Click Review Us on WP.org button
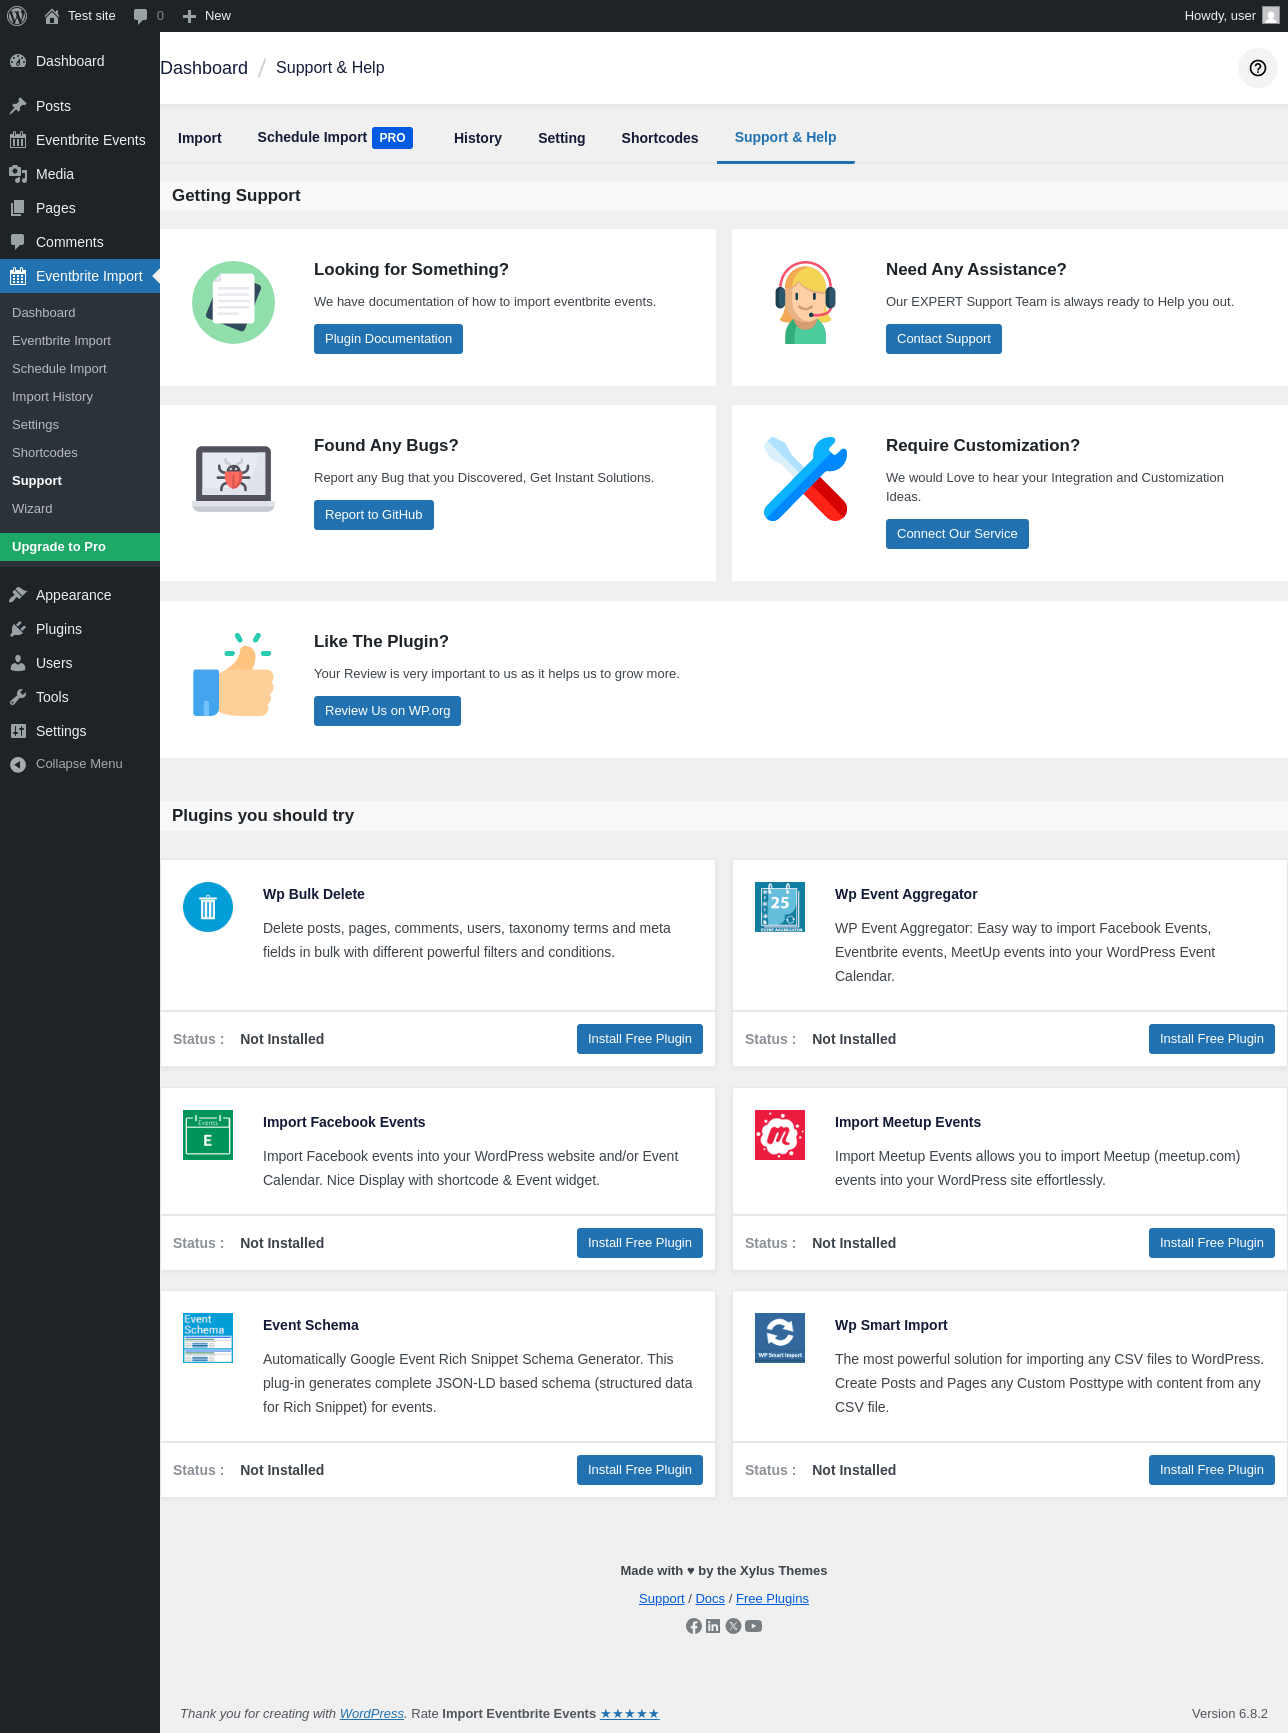 [387, 711]
